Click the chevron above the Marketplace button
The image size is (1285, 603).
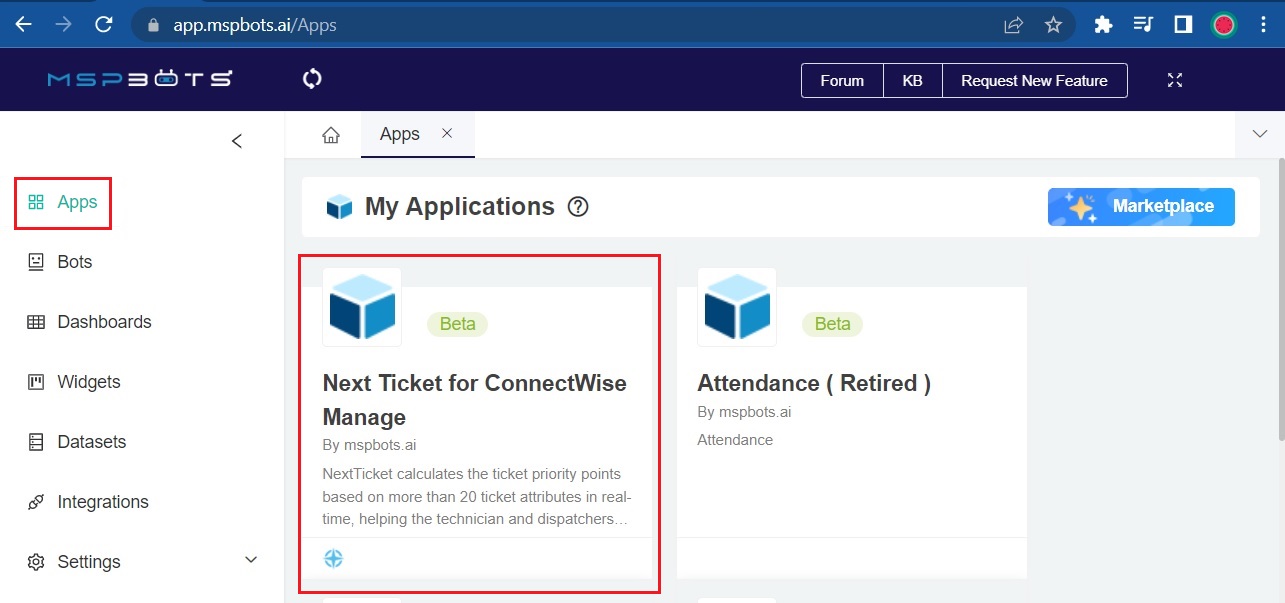[1259, 133]
